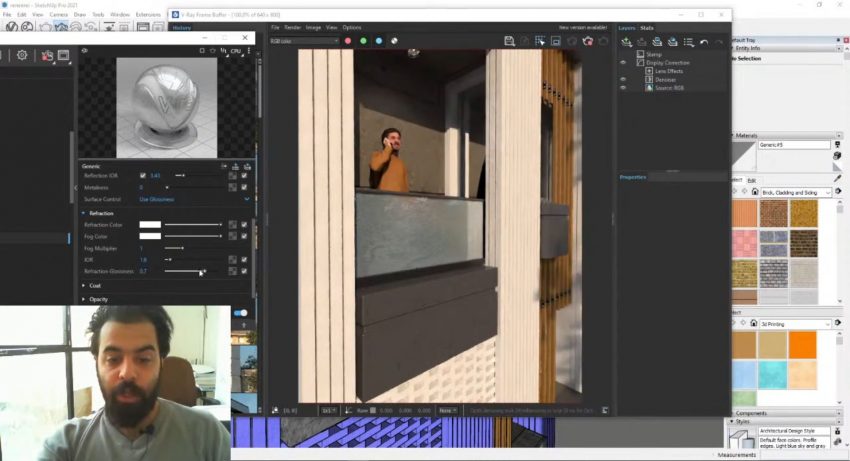Open the Image menu in Frame Buffer
The height and width of the screenshot is (461, 850).
pos(313,27)
